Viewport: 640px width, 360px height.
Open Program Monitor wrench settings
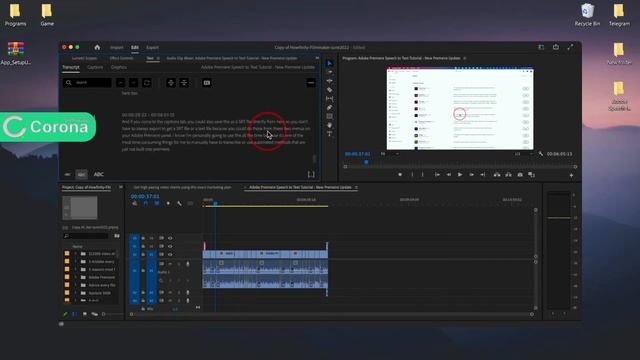[x=541, y=154]
